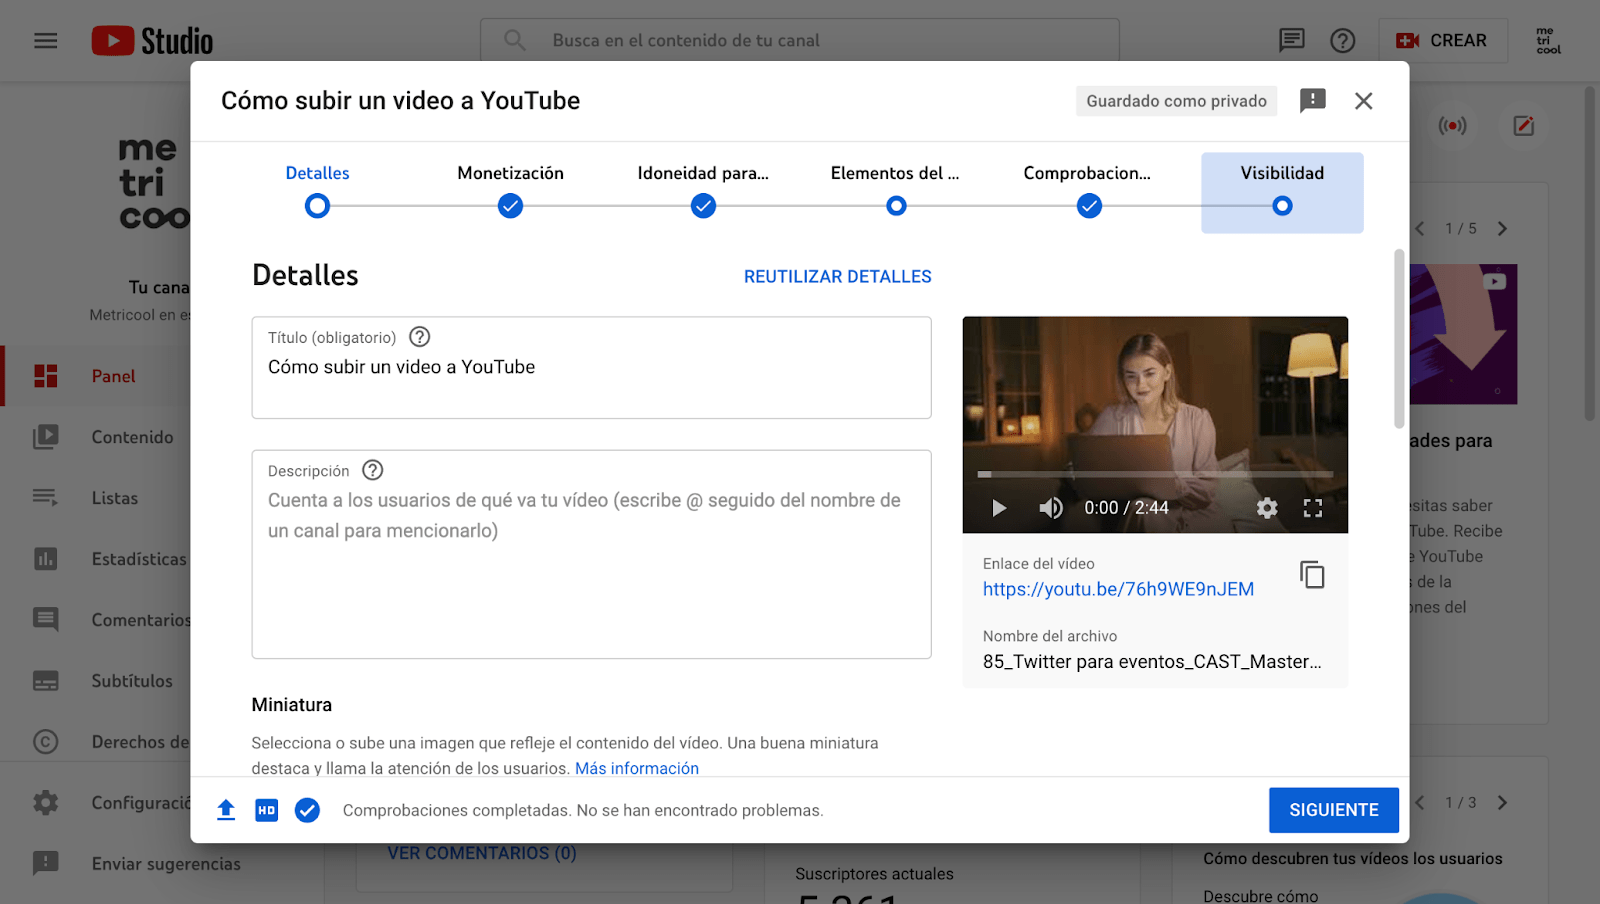Open the help question mark icon
This screenshot has height=904, width=1600.
[x=1342, y=40]
